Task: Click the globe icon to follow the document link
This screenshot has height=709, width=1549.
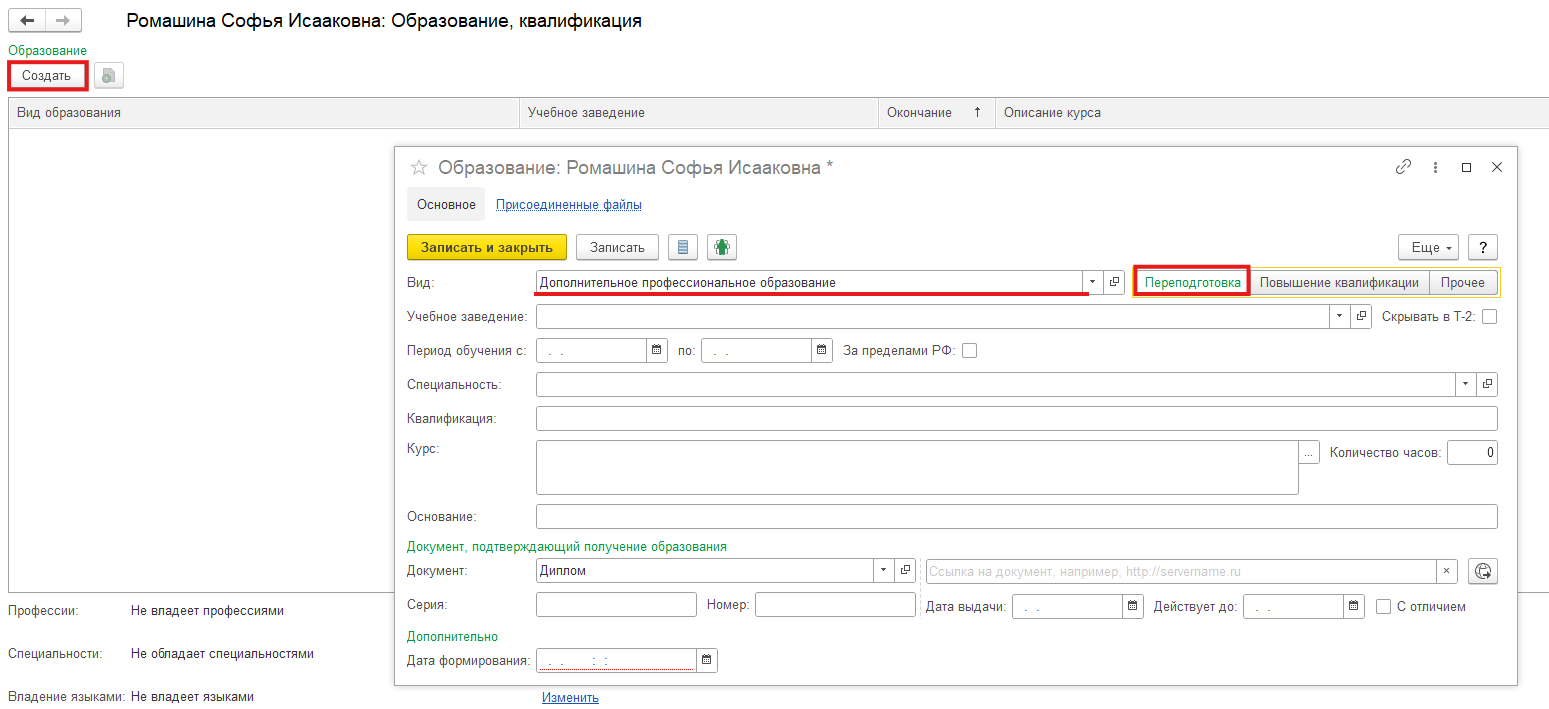Action: click(1483, 571)
